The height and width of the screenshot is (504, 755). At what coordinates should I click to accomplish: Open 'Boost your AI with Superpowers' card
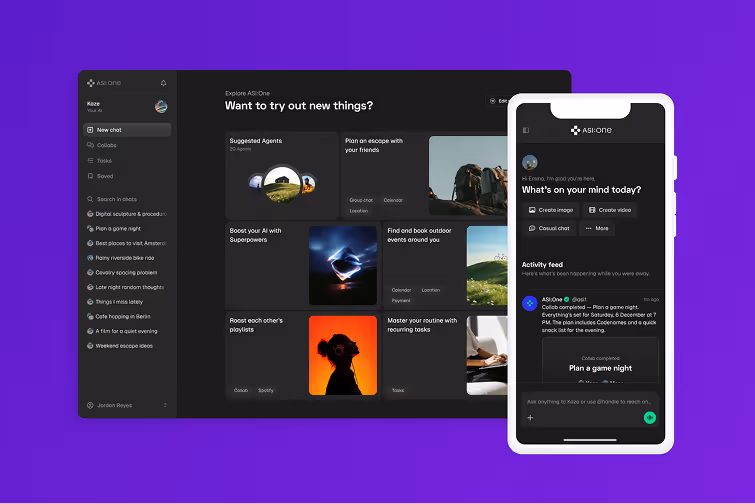[x=302, y=265]
